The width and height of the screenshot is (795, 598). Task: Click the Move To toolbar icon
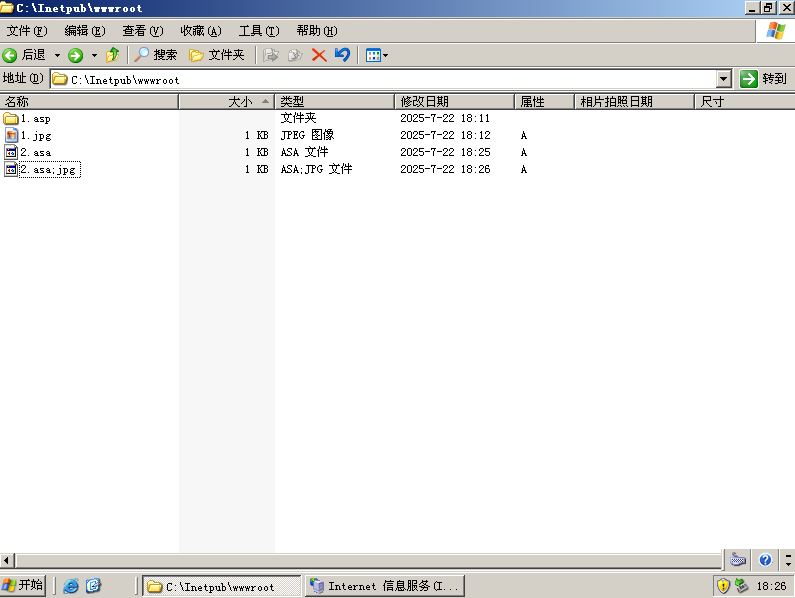[271, 55]
